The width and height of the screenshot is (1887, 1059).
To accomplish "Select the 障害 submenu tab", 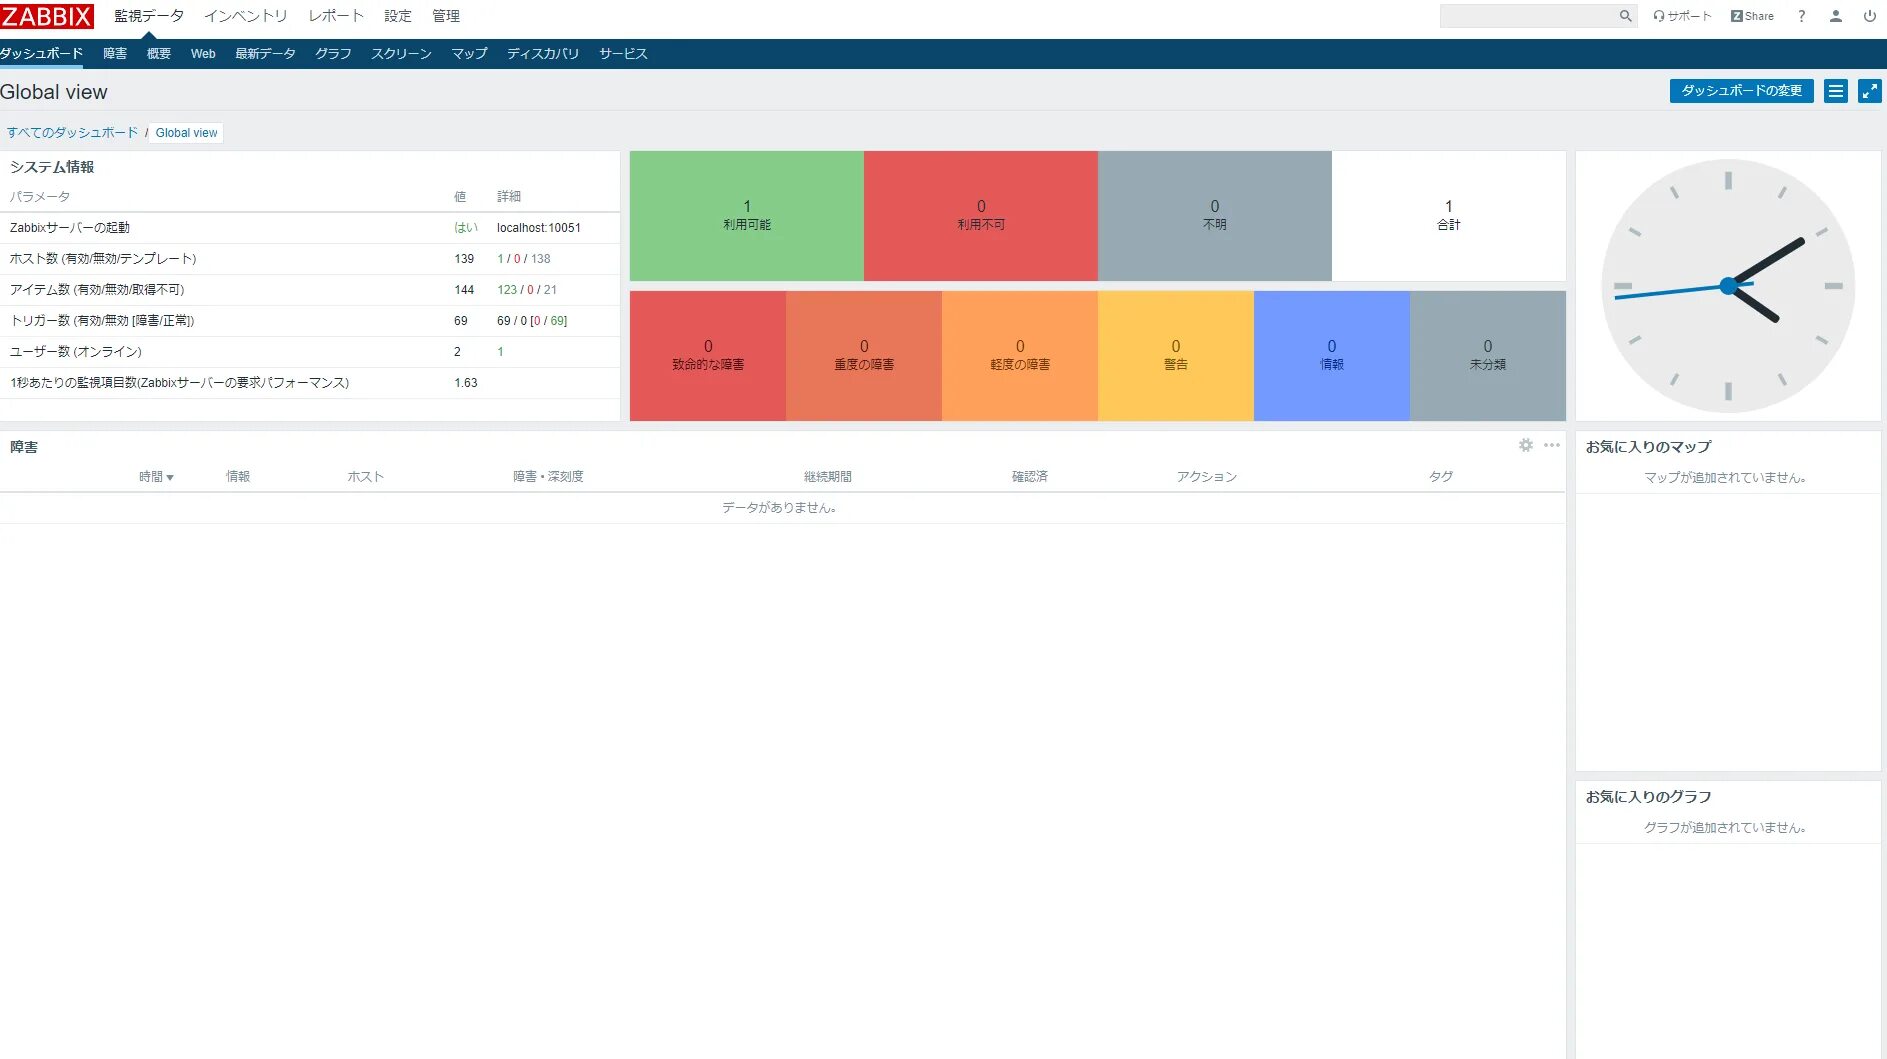I will tap(115, 54).
